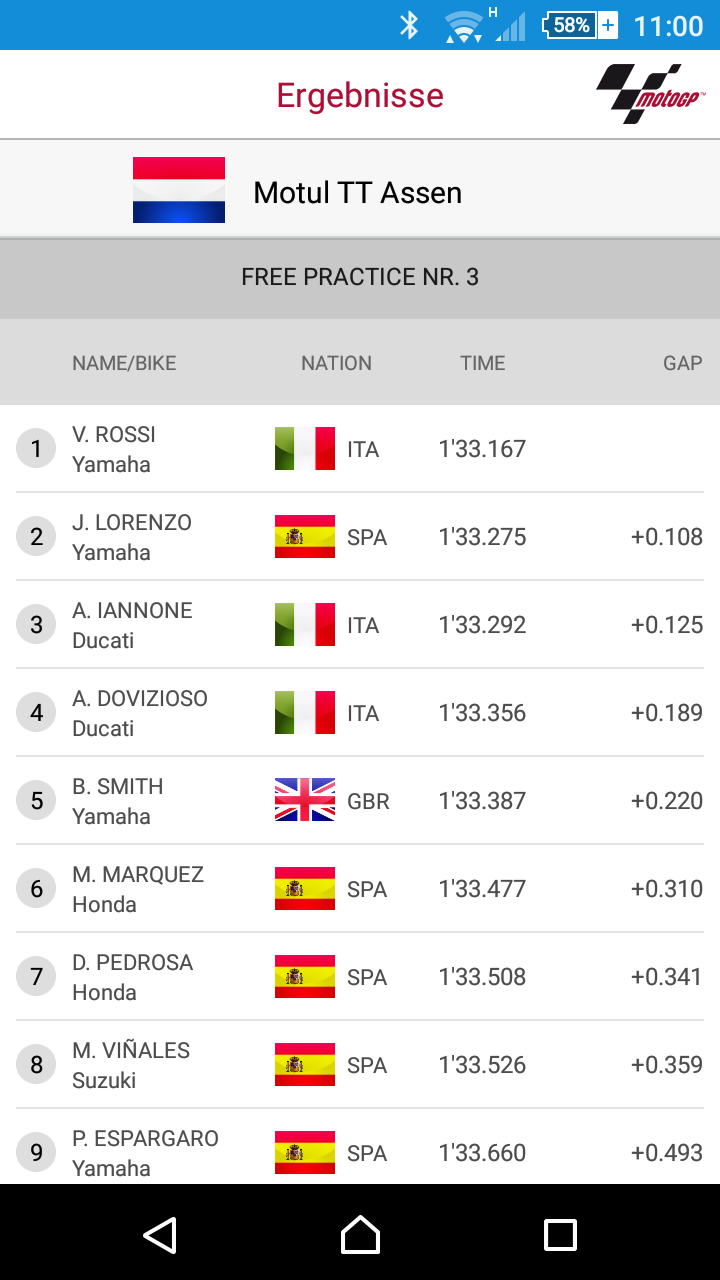This screenshot has width=720, height=1280.
Task: Open the Free Practice Nr. 3 session selector
Action: point(360,277)
